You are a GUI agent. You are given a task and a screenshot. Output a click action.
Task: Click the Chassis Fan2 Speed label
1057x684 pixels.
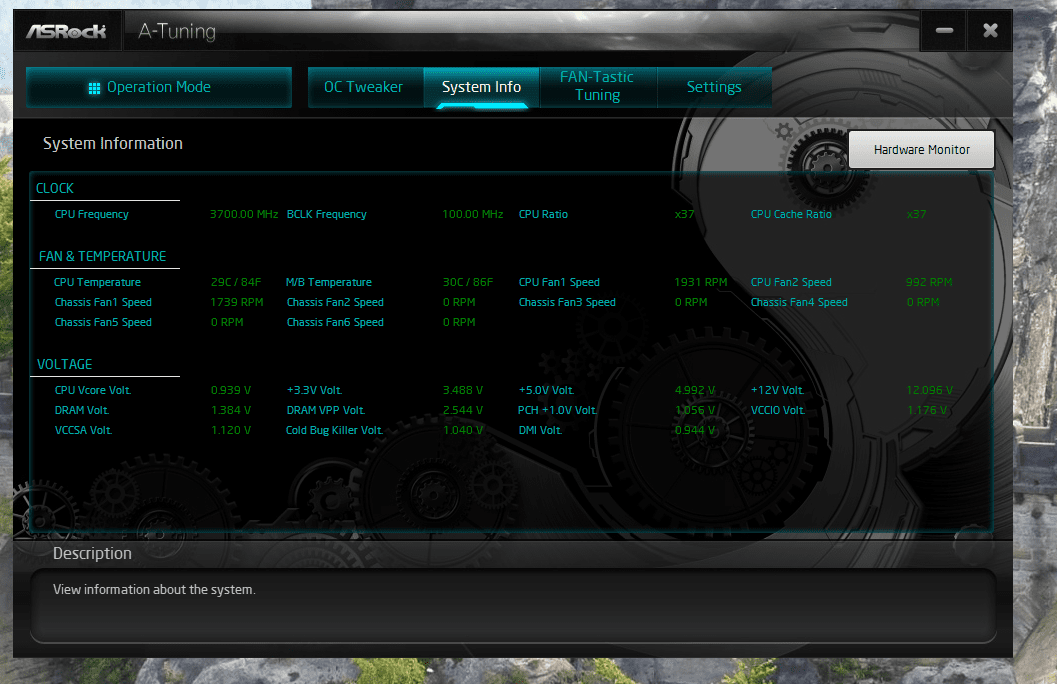(335, 303)
